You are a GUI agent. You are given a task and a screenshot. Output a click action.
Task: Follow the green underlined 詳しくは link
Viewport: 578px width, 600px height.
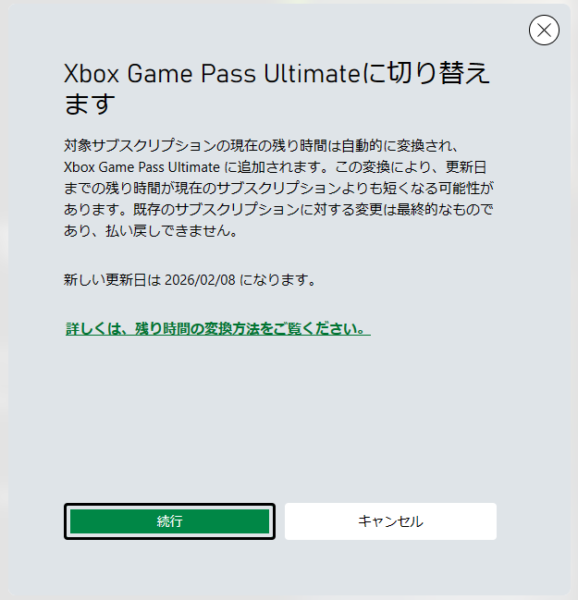tap(218, 329)
